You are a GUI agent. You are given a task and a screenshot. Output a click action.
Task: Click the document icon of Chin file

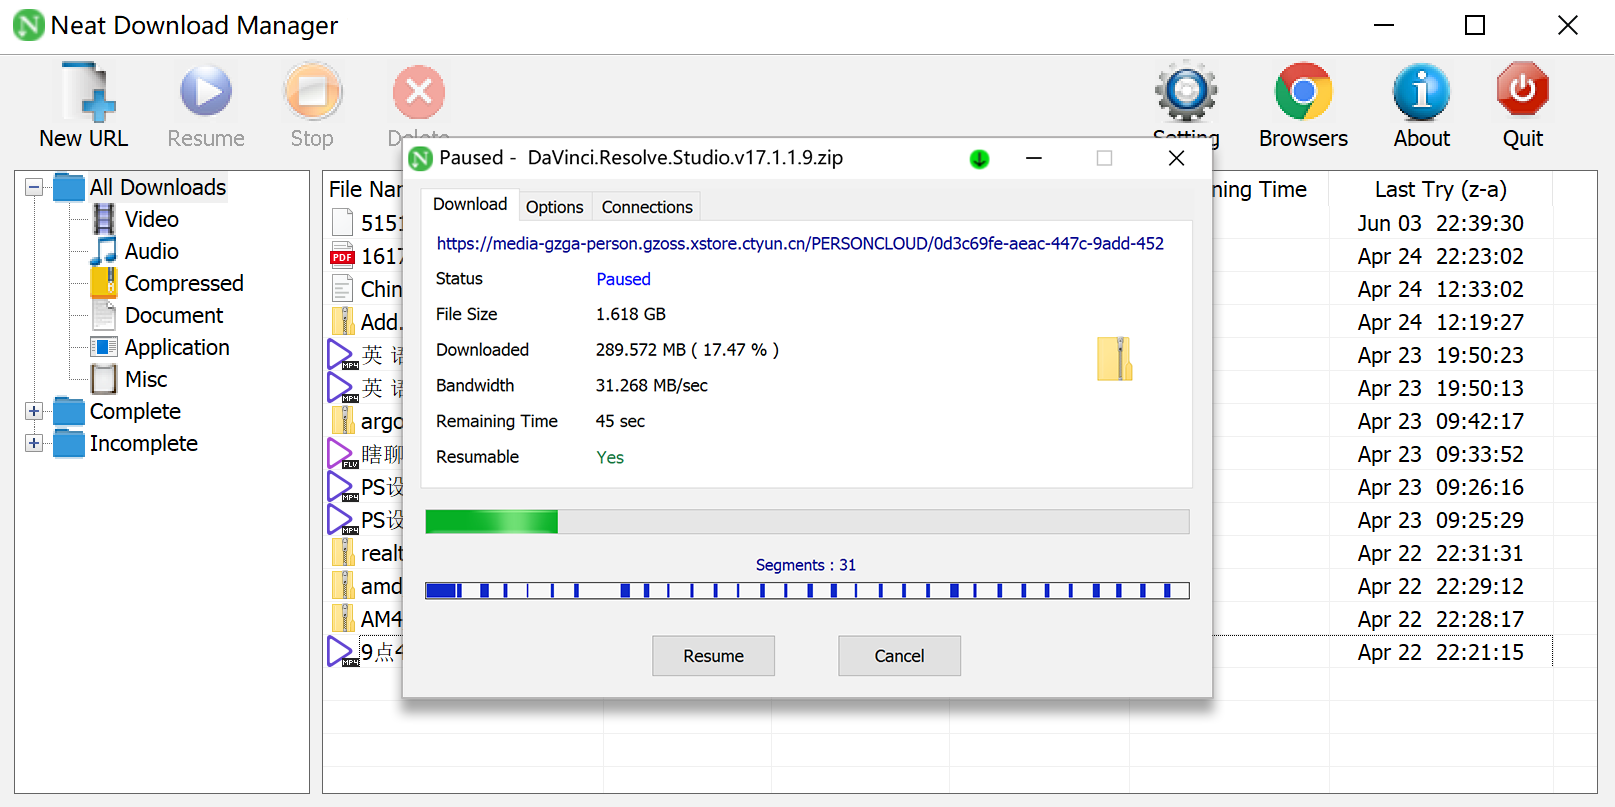point(342,288)
